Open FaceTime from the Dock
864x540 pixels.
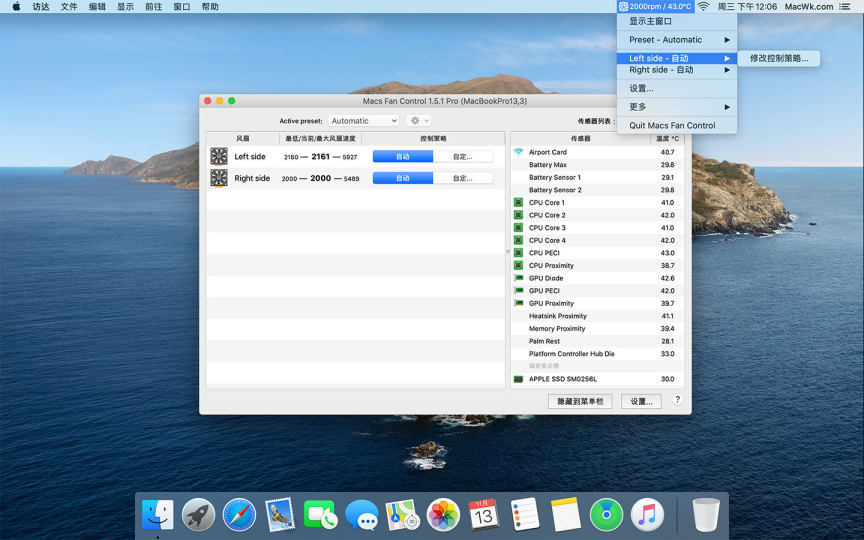321,514
